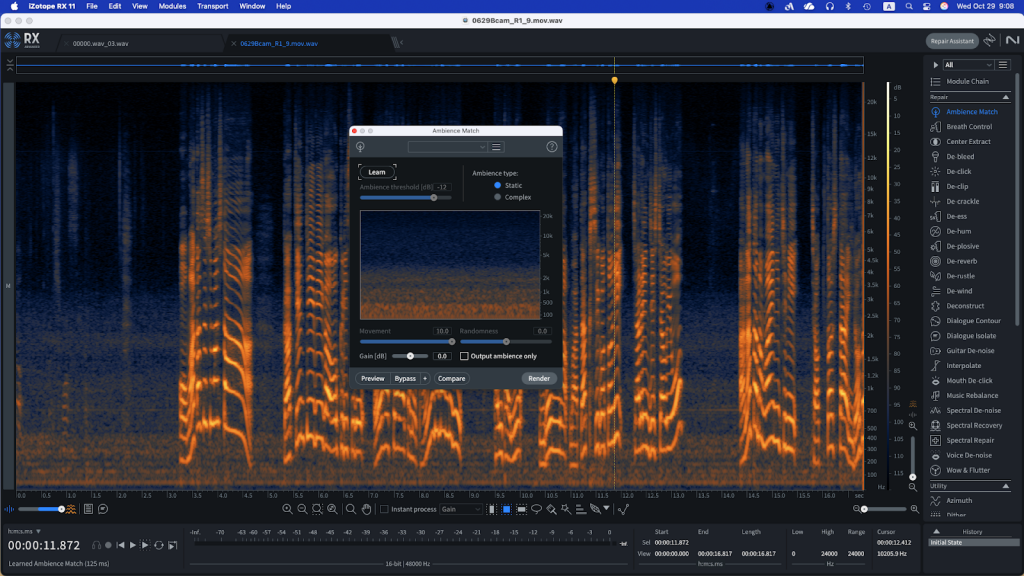Click the Render button
Screen dimensions: 1024x576
coord(539,379)
